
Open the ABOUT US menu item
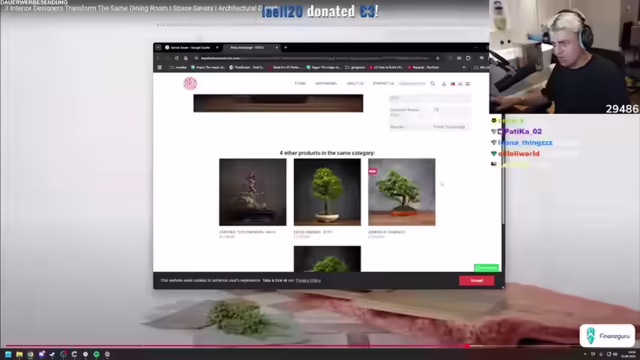[355, 84]
